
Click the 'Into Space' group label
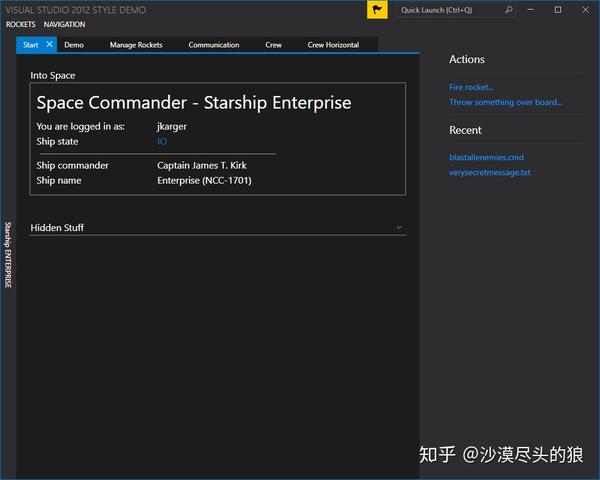53,76
